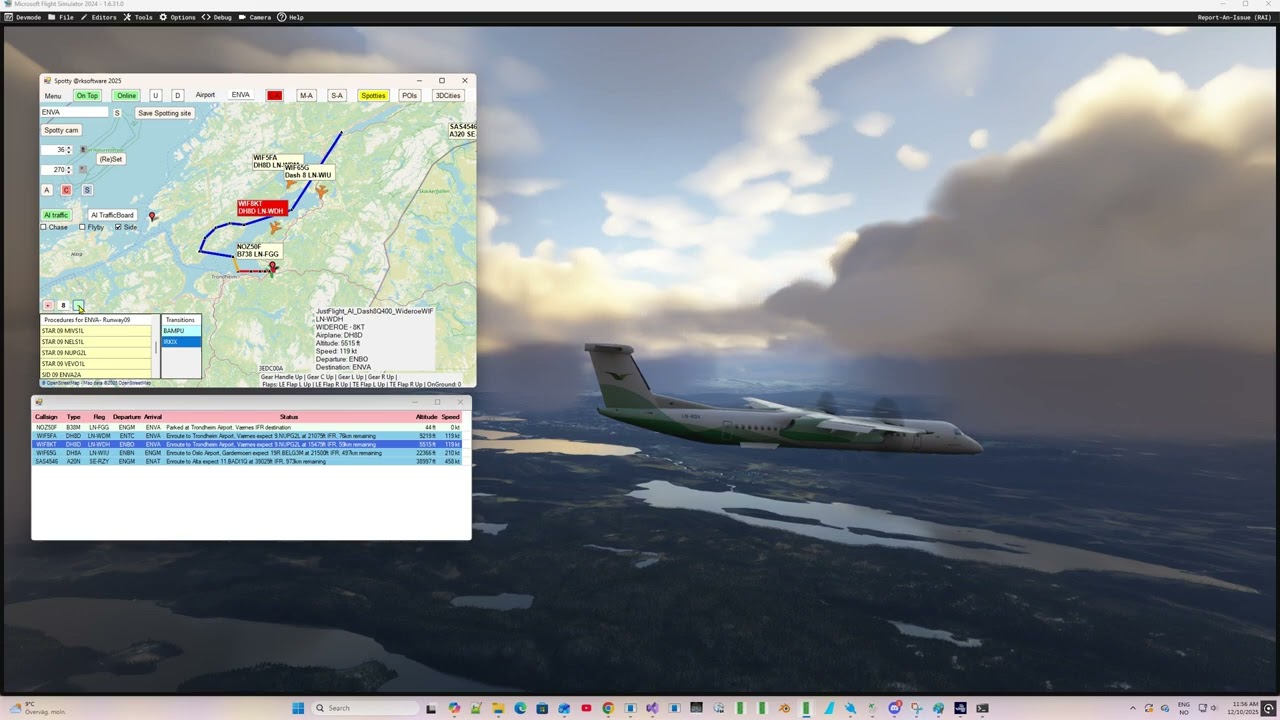Click the S search button beside ENVA field
The height and width of the screenshot is (720, 1280).
(x=117, y=113)
